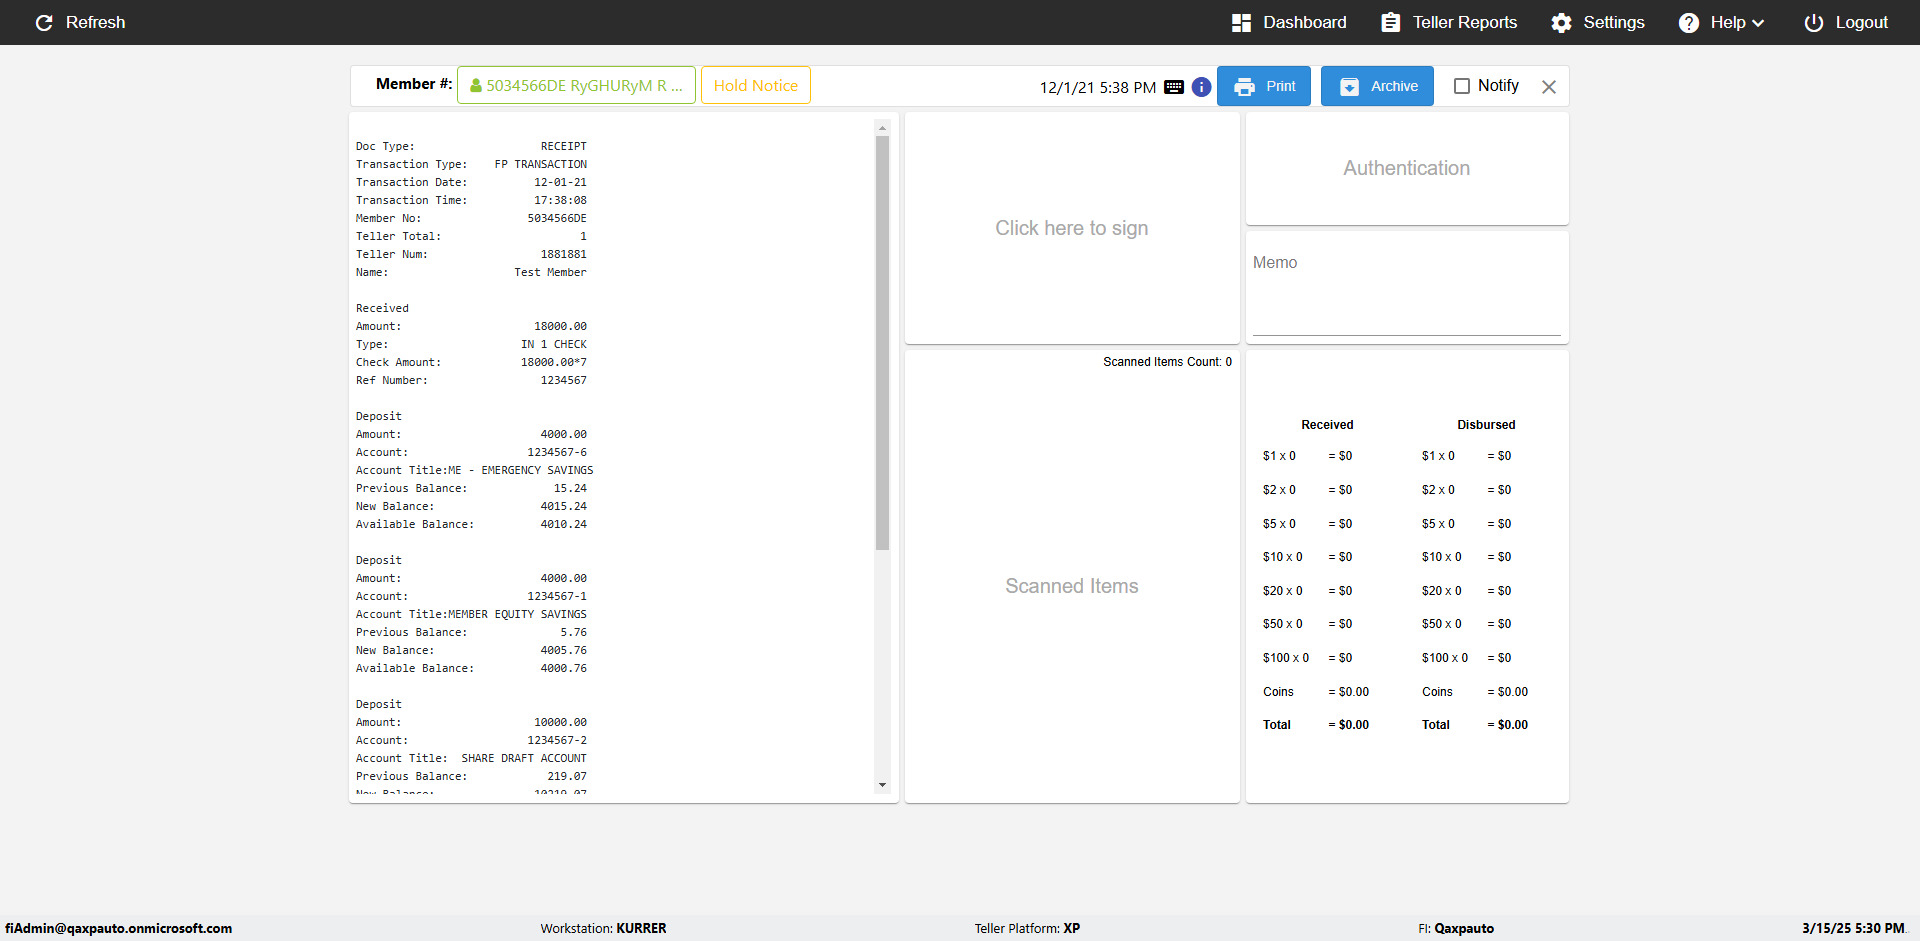Image resolution: width=1920 pixels, height=941 pixels.
Task: Click 'EMERGENCY SAVINGS' account title text
Action: 537,470
